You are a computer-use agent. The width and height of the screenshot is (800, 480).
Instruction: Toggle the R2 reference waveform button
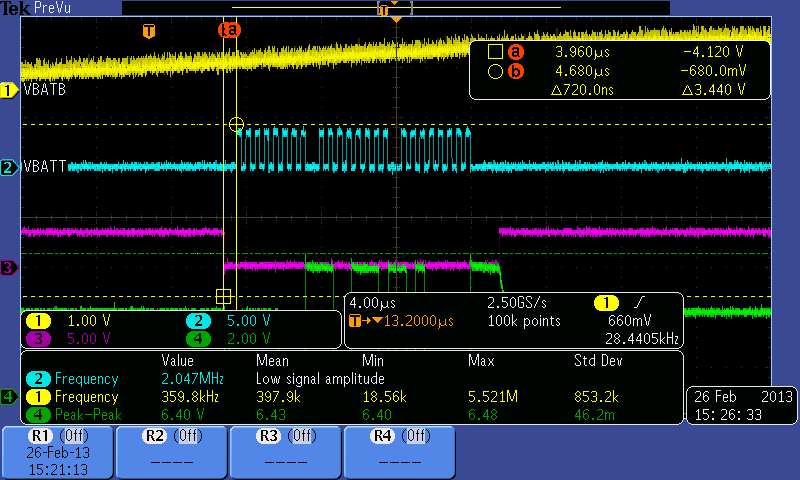pyautogui.click(x=172, y=452)
